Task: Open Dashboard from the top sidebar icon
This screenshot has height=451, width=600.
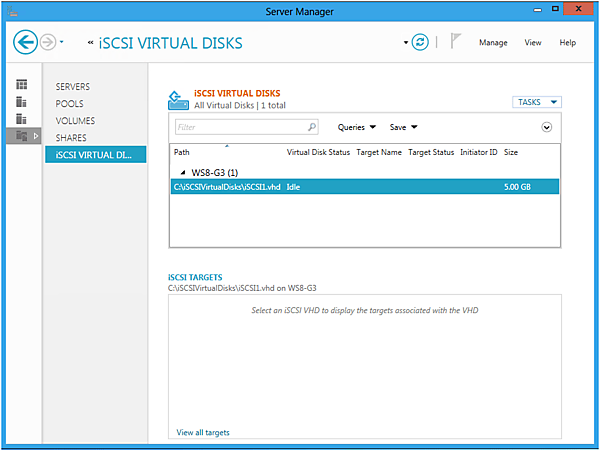Action: tap(22, 86)
